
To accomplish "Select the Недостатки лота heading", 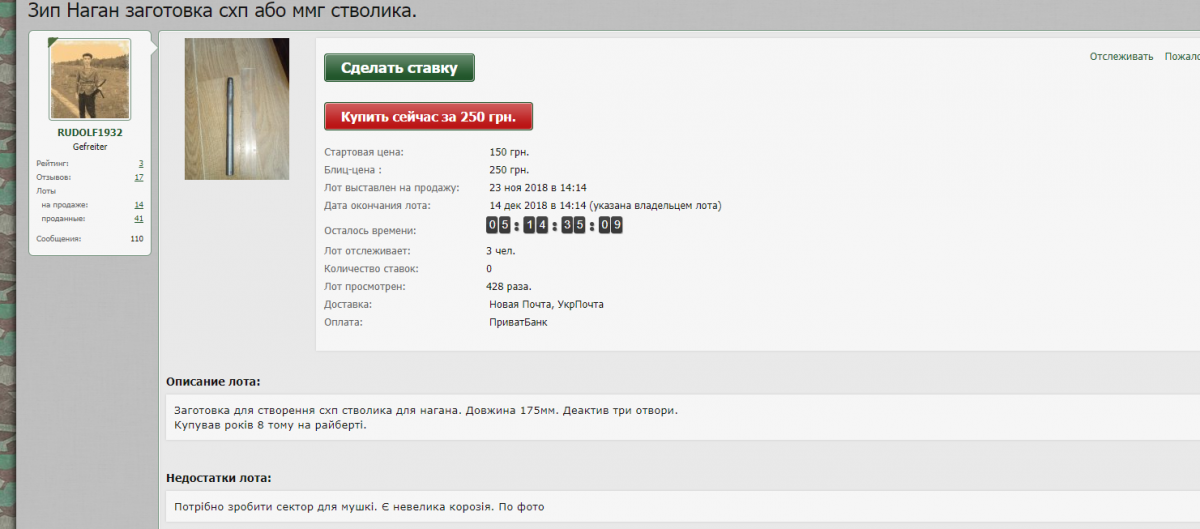I will click(218, 478).
